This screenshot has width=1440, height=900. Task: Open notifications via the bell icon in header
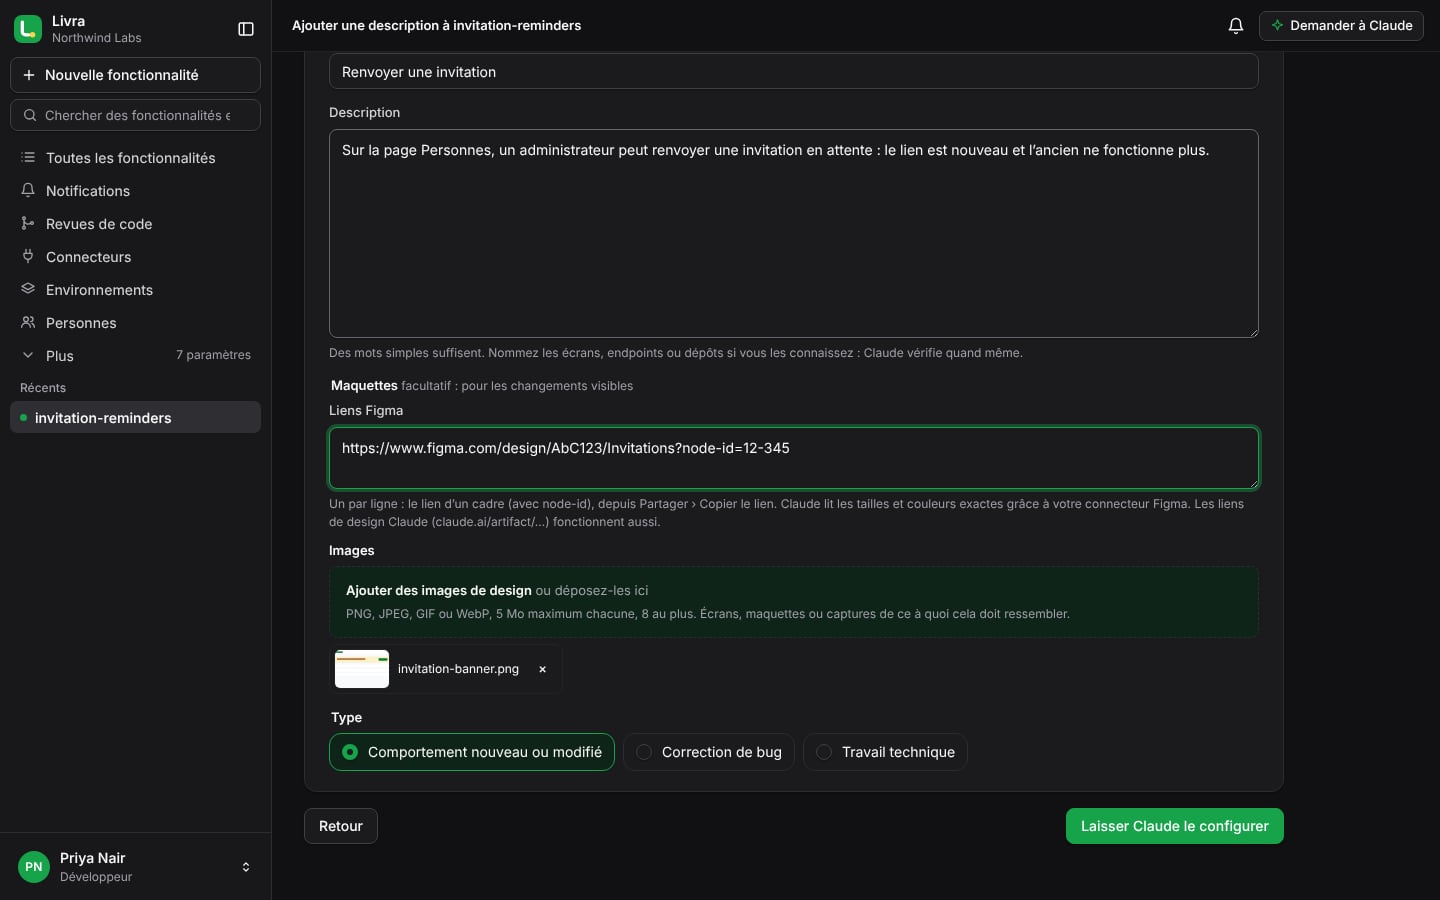pyautogui.click(x=1236, y=26)
